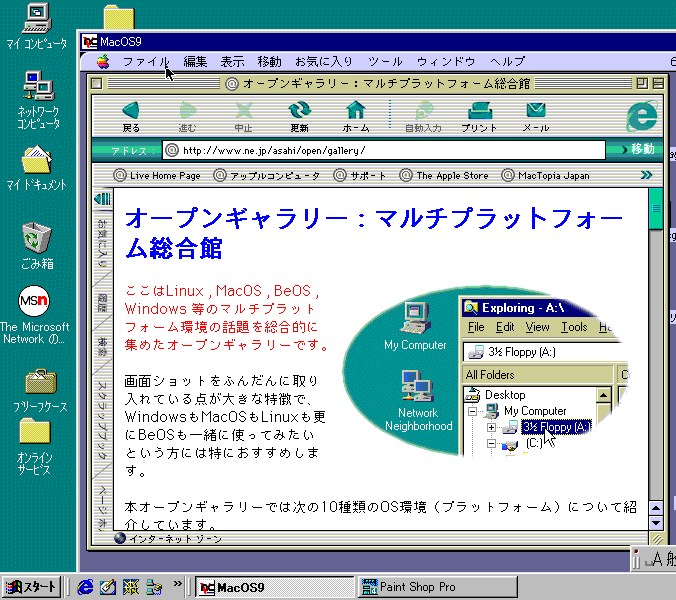Click the browser window collapse box
This screenshot has height=600, width=676.
click(658, 83)
